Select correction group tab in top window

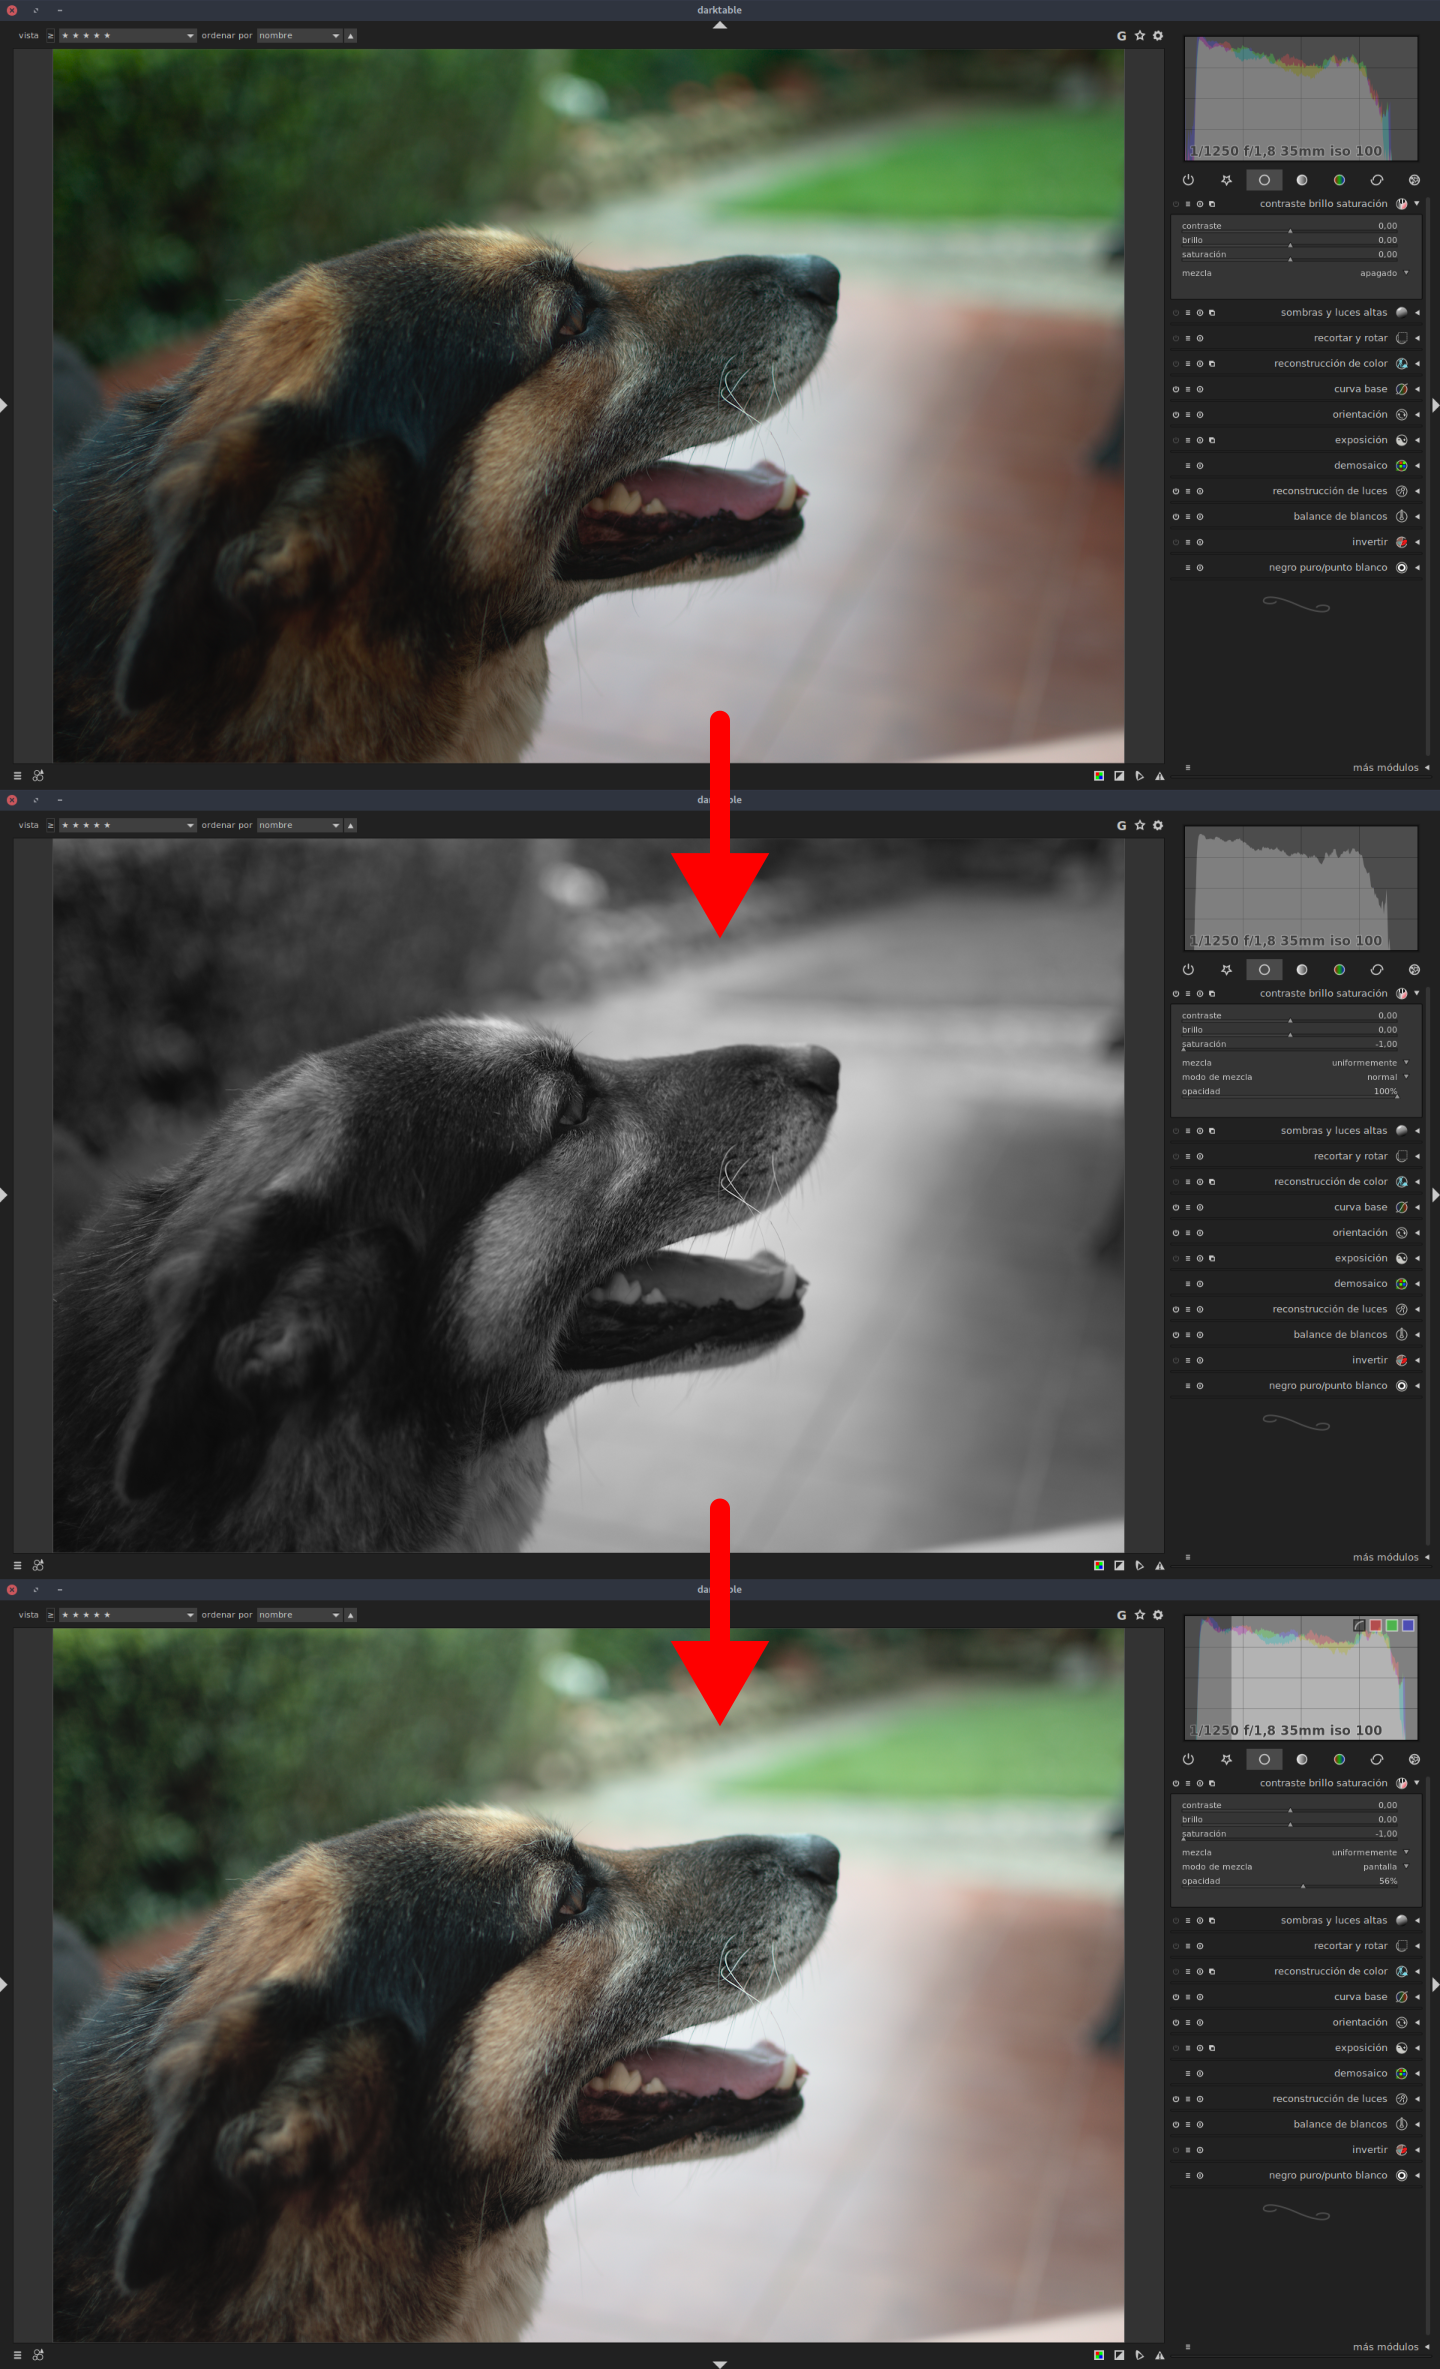coord(1377,180)
